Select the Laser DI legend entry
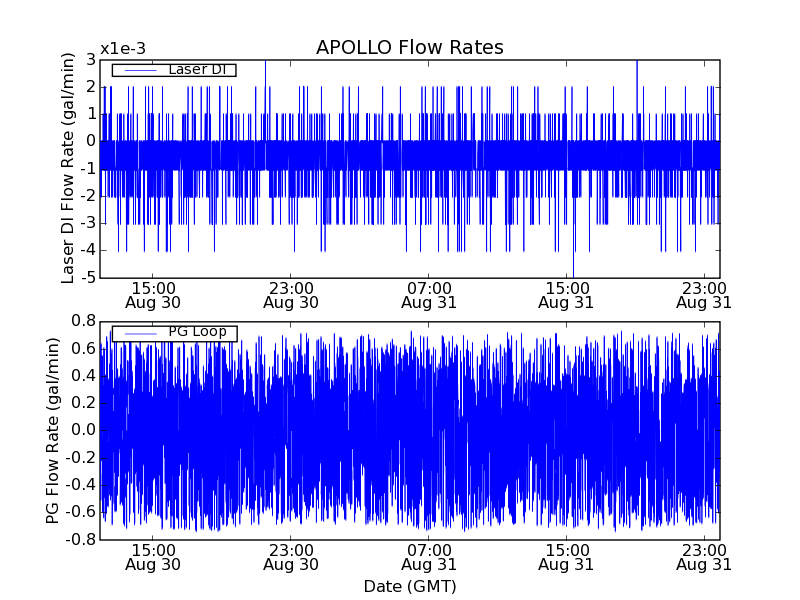Image resolution: width=800 pixels, height=600 pixels. pos(196,69)
